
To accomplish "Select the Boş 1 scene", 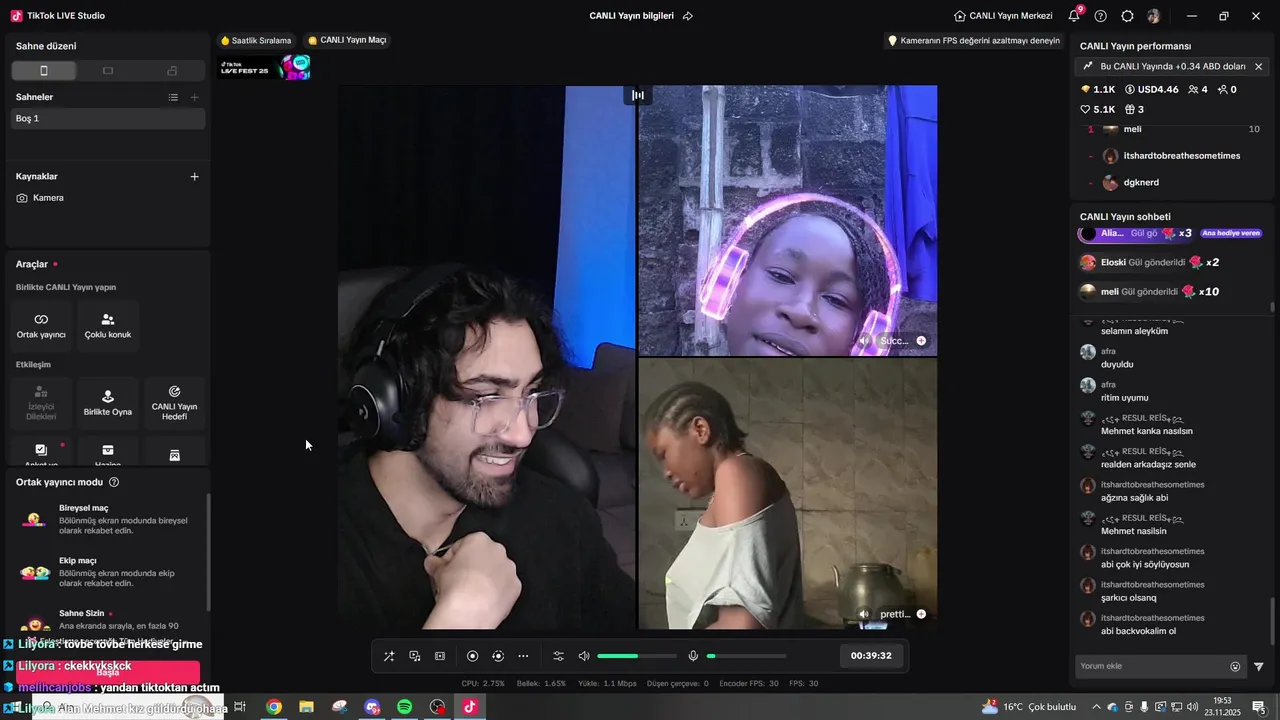I will (x=108, y=118).
